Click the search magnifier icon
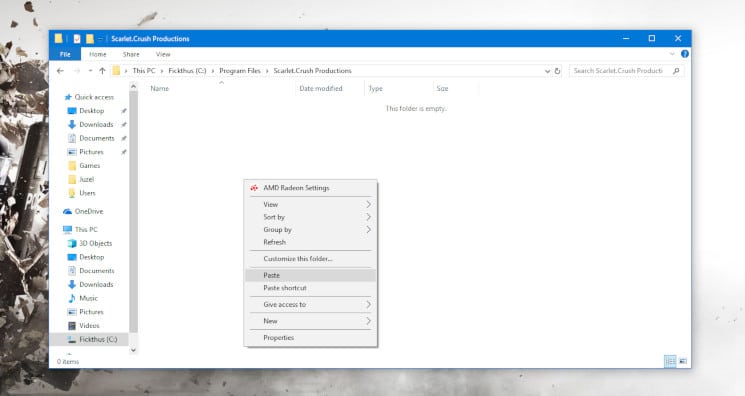 click(x=676, y=71)
